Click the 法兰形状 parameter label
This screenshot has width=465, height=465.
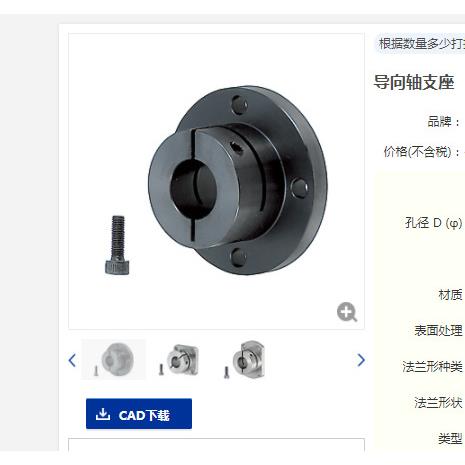click(x=438, y=402)
